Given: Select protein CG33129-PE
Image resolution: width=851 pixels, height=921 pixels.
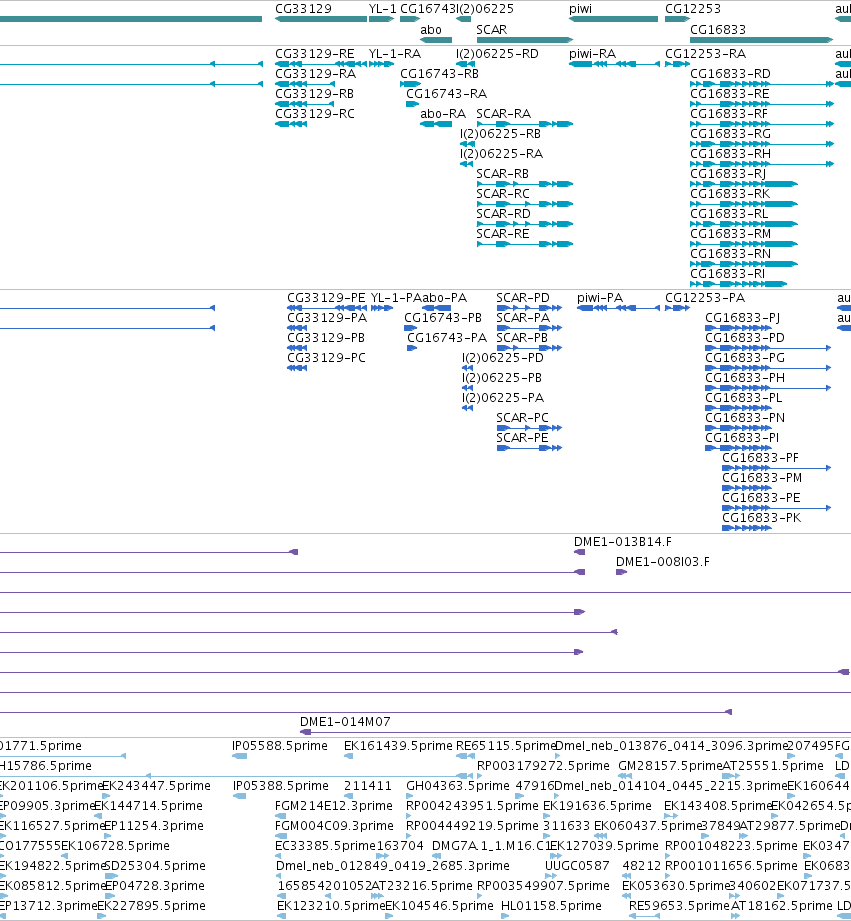Looking at the screenshot, I should point(326,298).
